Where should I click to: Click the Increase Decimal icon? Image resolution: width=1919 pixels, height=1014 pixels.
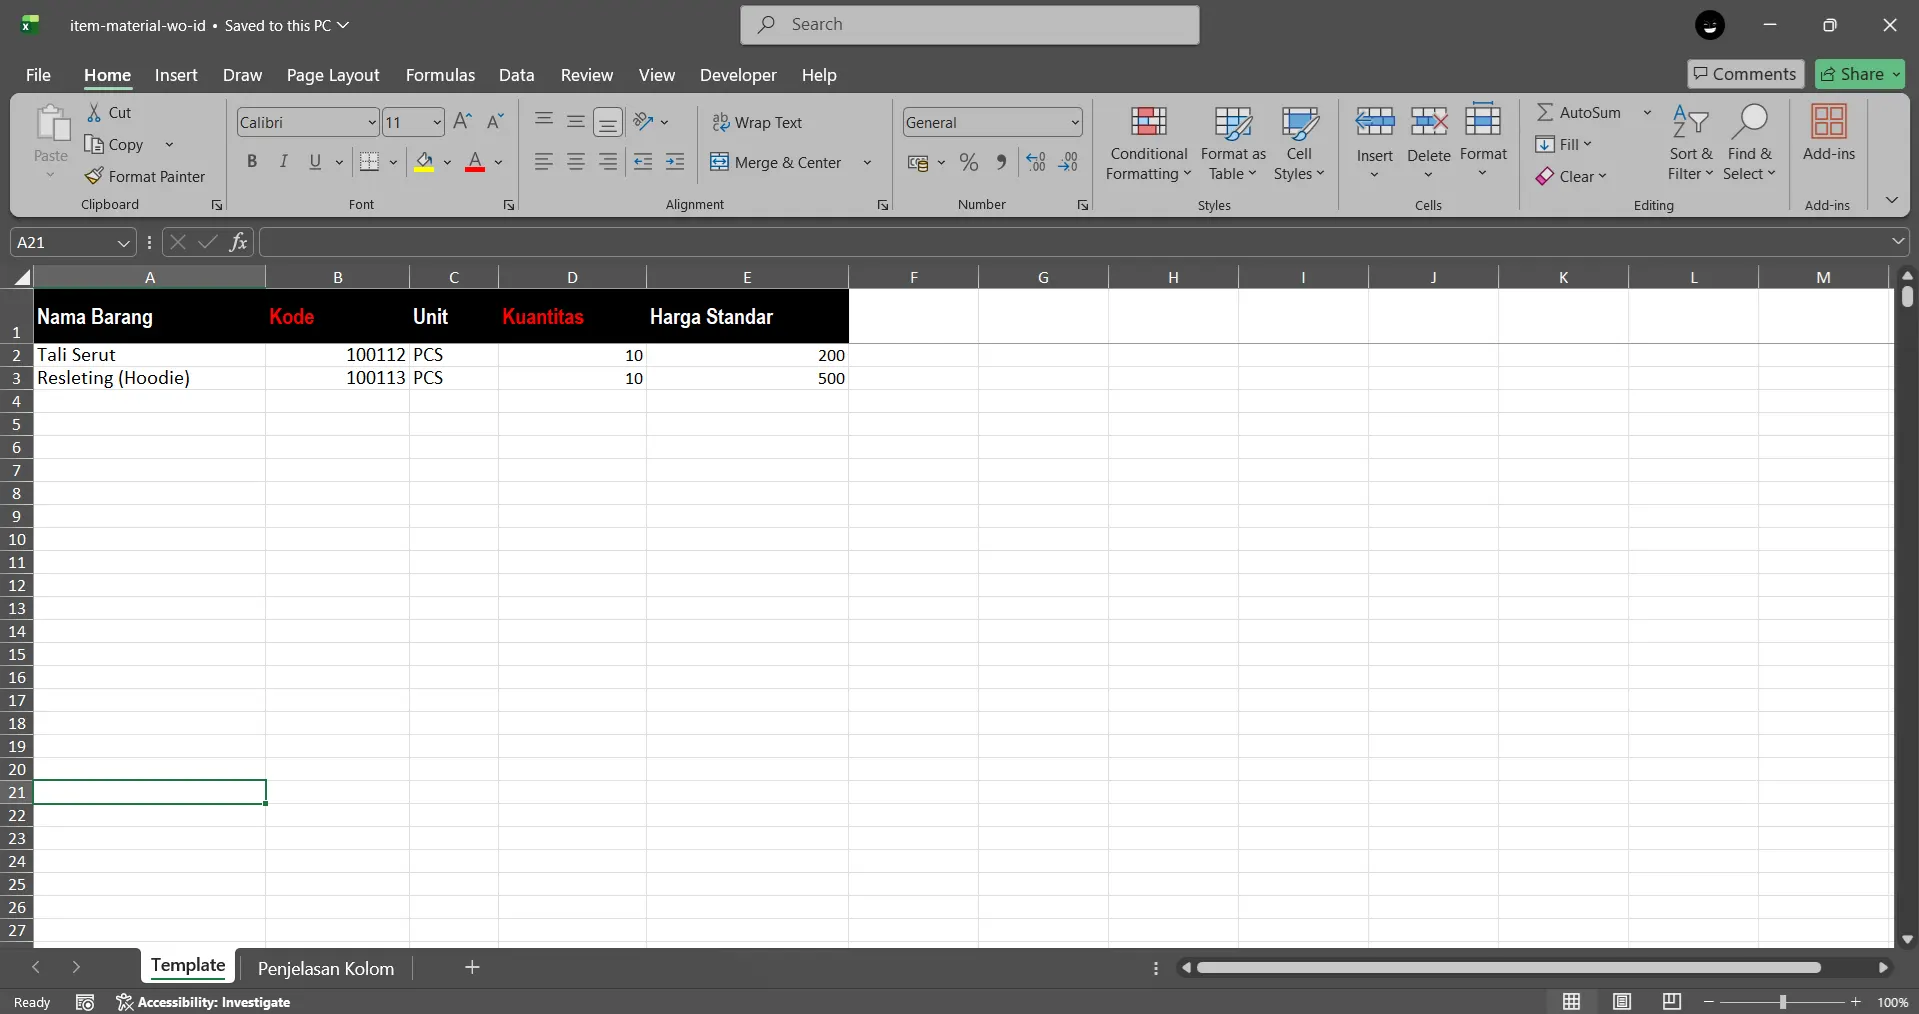point(1035,162)
